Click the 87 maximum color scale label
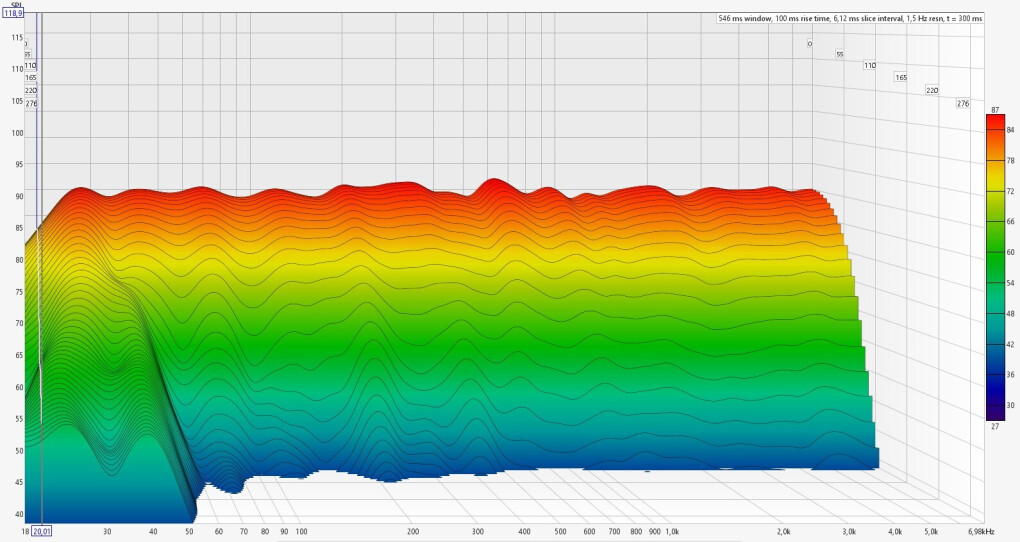Screen dimensions: 1020x542 [x=995, y=110]
